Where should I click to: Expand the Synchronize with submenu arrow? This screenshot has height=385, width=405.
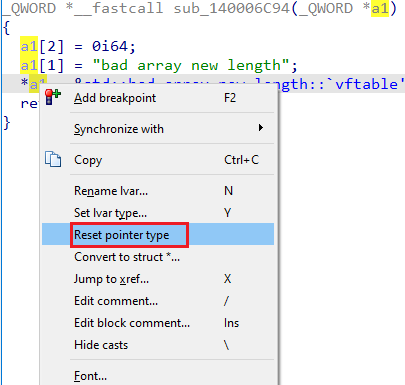coord(261,128)
